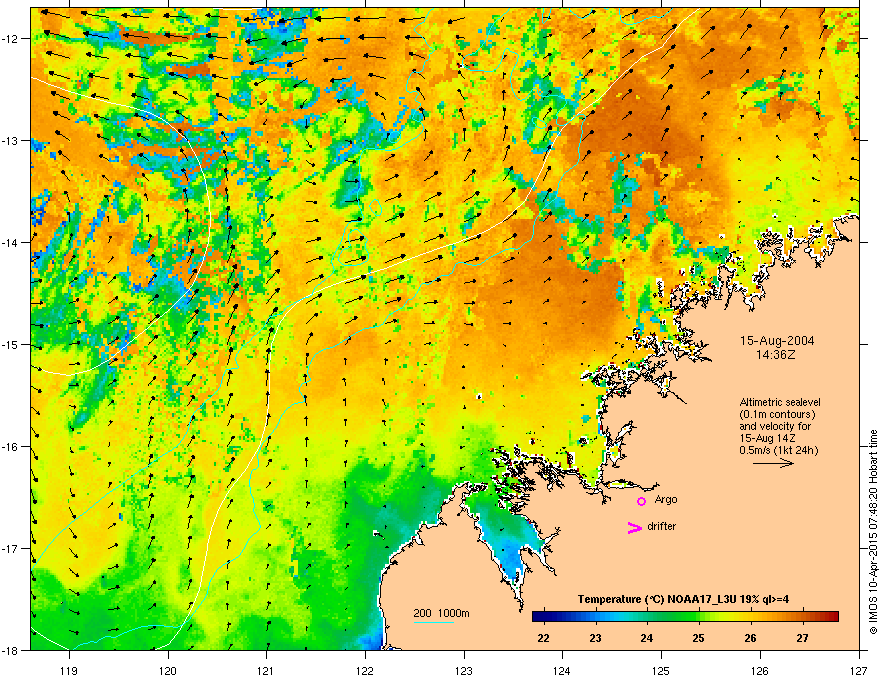Click the longitude axis label 126
The height and width of the screenshot is (680, 880).
[x=760, y=670]
